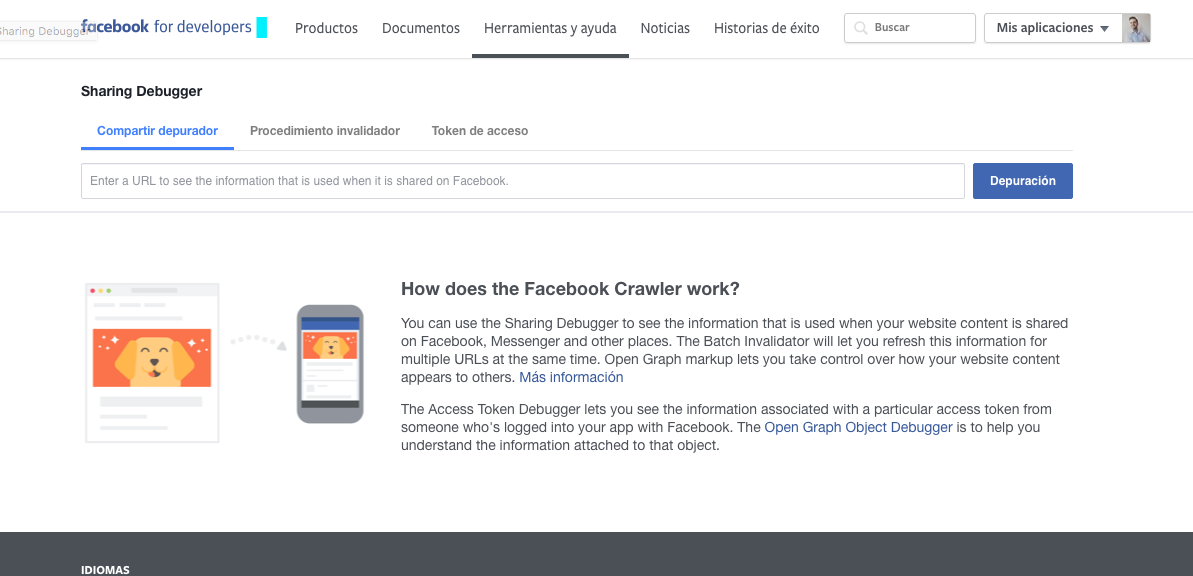
Task: Click the browser window dog illustration
Action: point(152,362)
